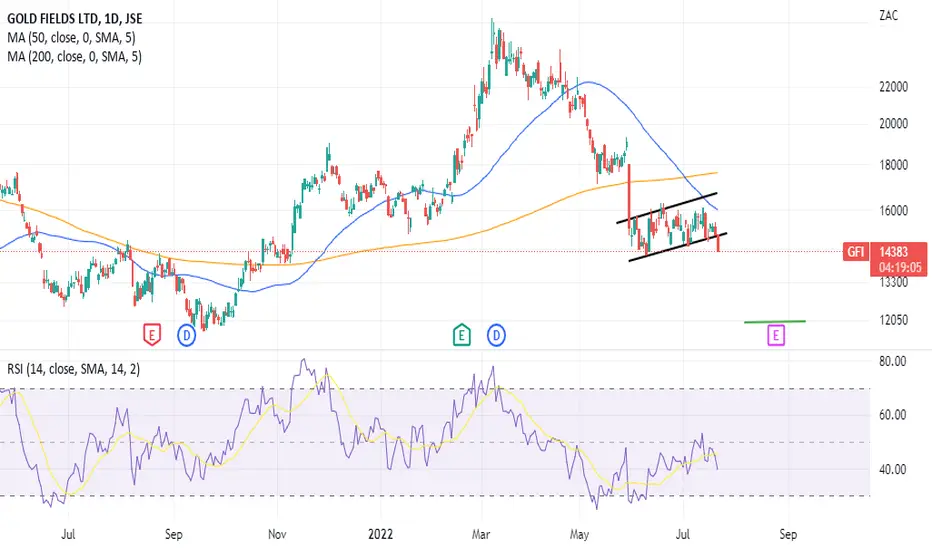Screen dimensions: 932x550
Task: Click the 20000 price axis label
Action: pyautogui.click(x=893, y=124)
